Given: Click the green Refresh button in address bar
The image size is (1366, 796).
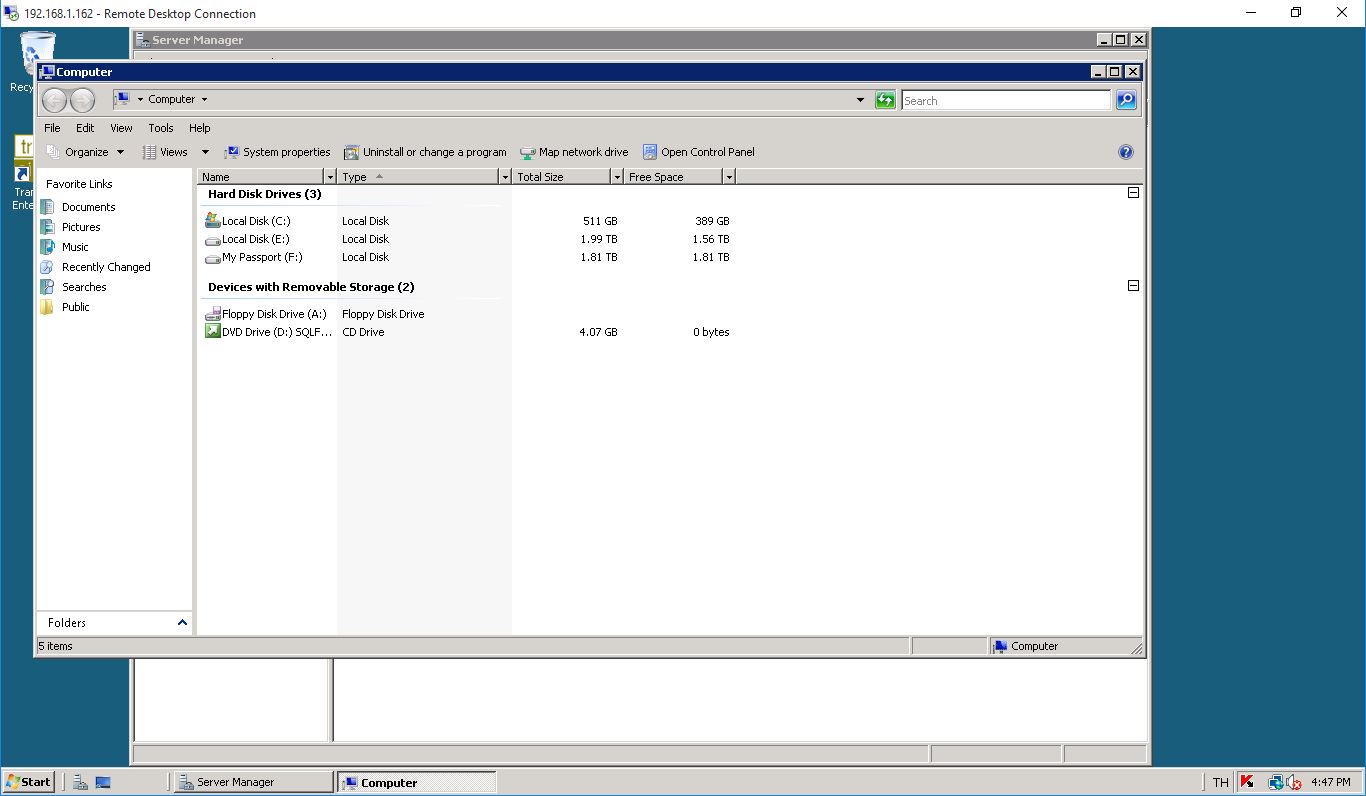Looking at the screenshot, I should click(885, 100).
